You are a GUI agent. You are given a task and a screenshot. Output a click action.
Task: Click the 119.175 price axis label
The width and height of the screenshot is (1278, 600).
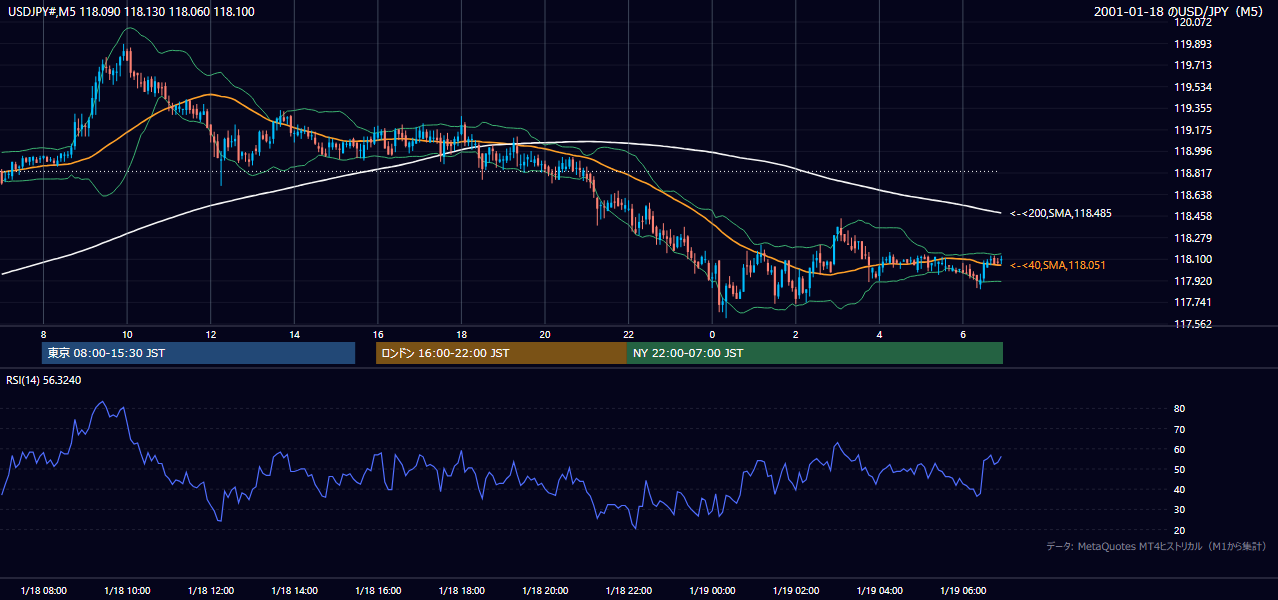coord(1192,130)
